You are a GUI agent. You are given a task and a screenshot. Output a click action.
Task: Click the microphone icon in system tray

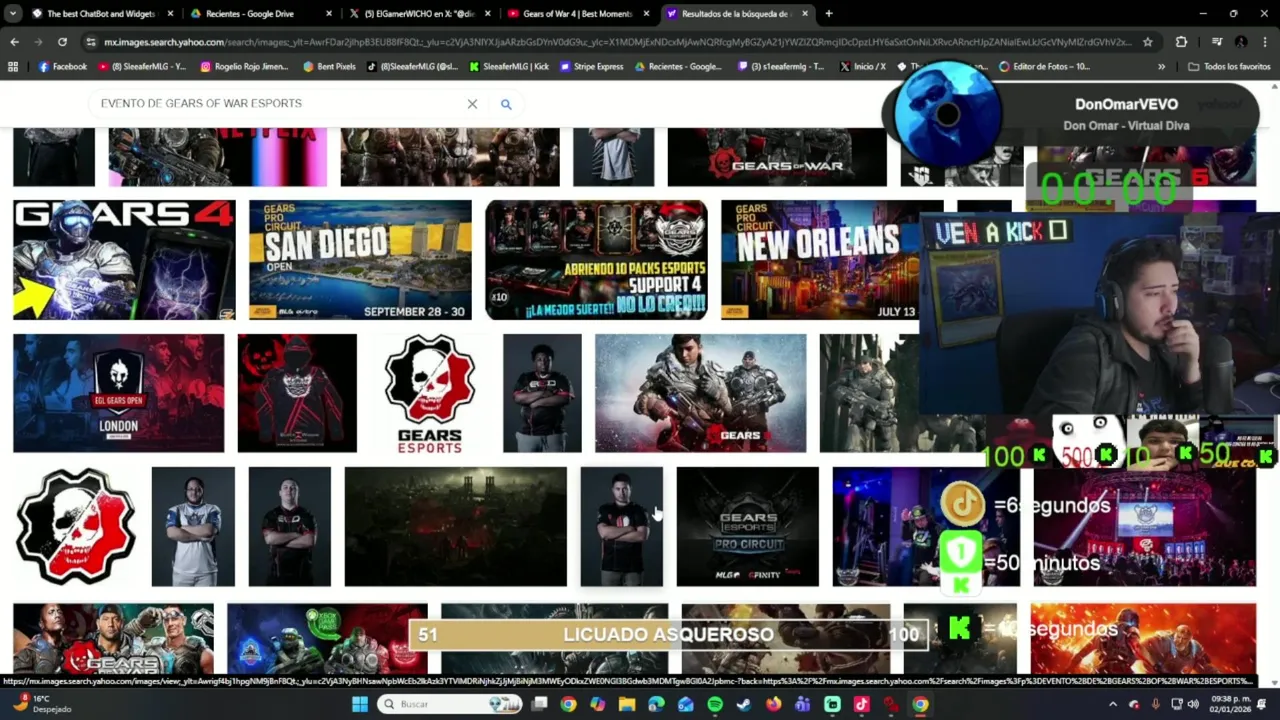[x=1155, y=704]
